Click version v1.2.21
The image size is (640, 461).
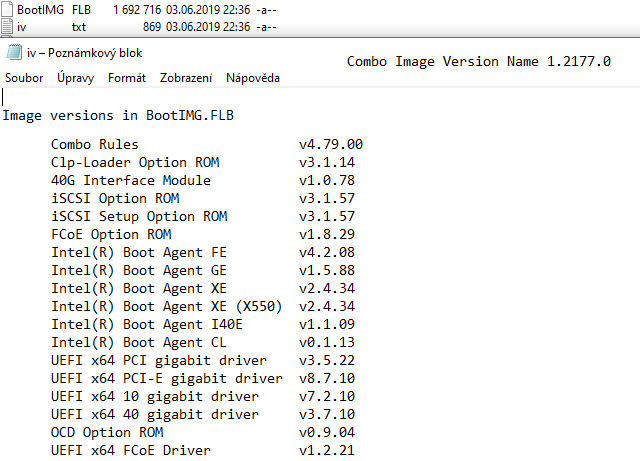(x=327, y=450)
